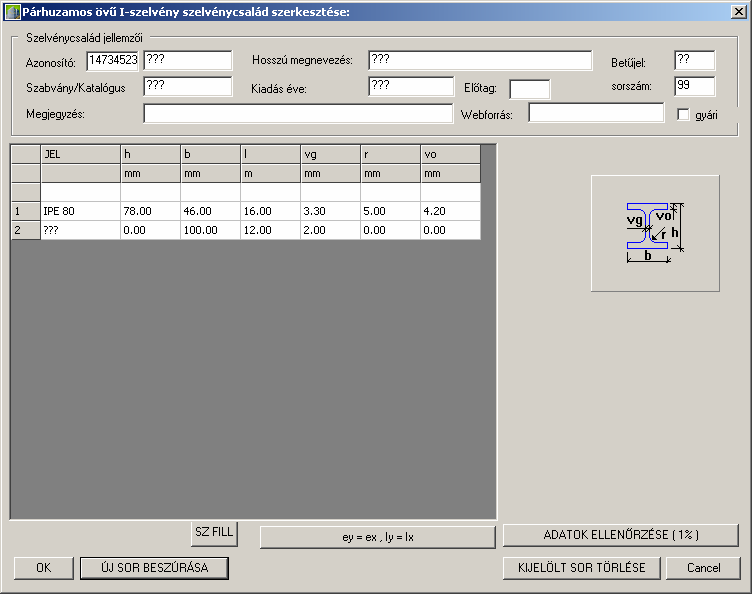The image size is (752, 594).
Task: Click the 16.00 l value cell
Action: click(x=270, y=211)
